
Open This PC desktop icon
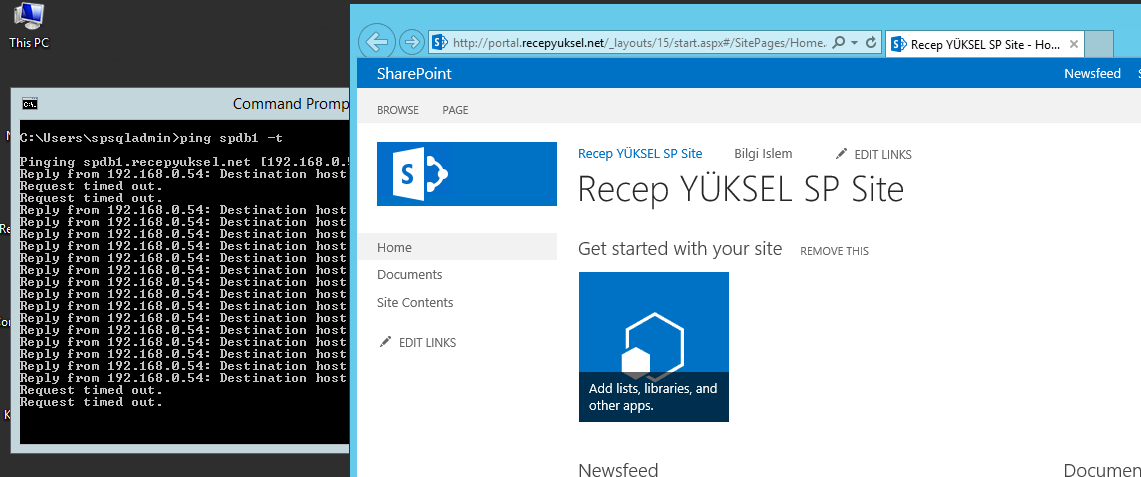[x=28, y=25]
